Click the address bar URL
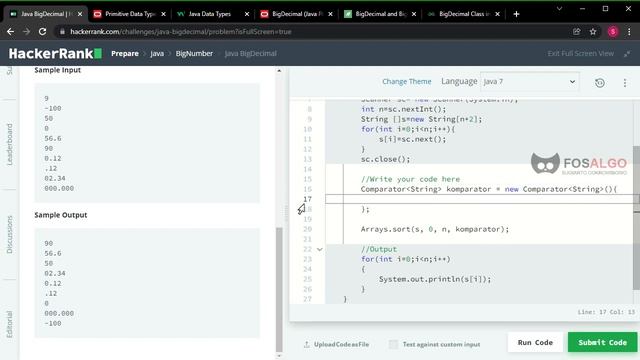Image resolution: width=640 pixels, height=360 pixels. pyautogui.click(x=180, y=31)
